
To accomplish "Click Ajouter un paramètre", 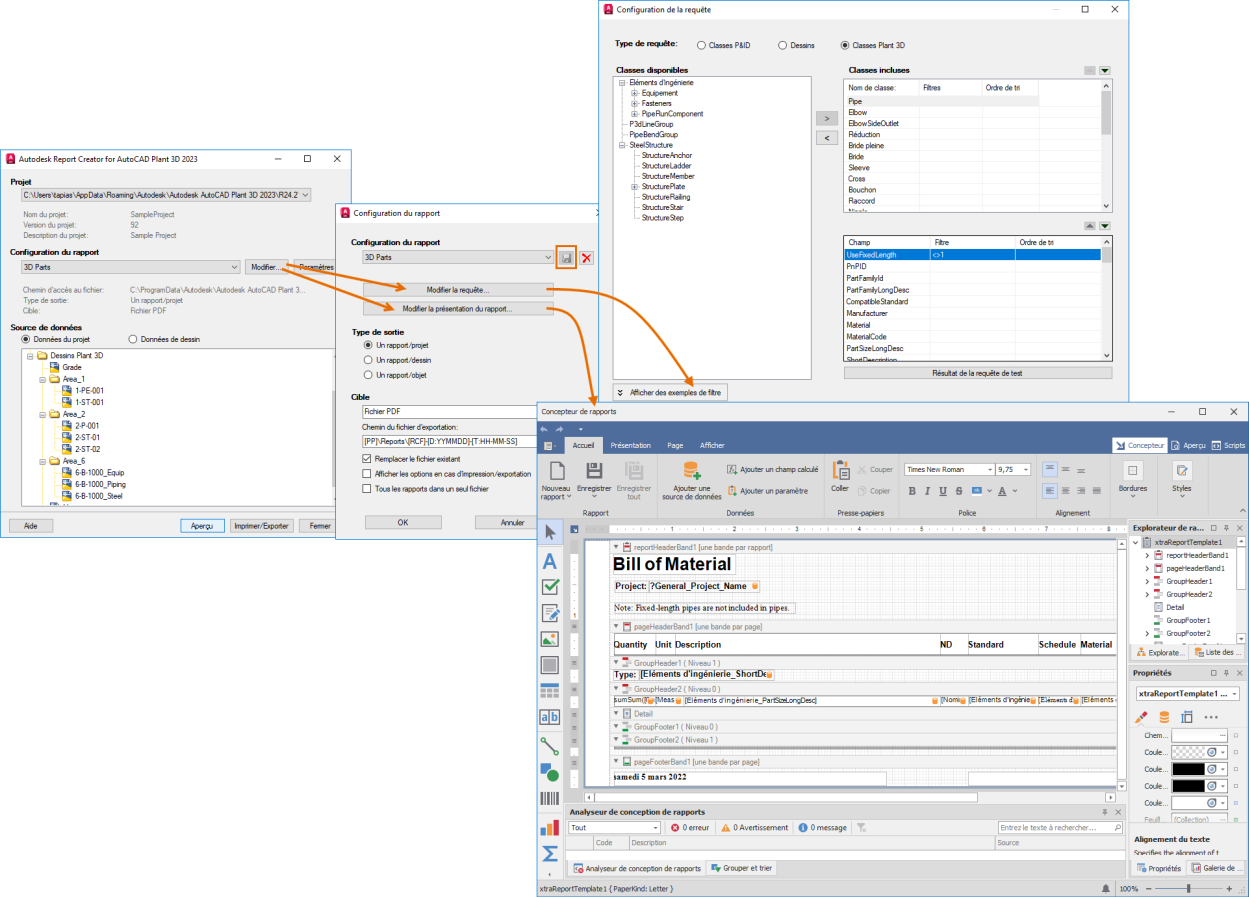I will 767,491.
